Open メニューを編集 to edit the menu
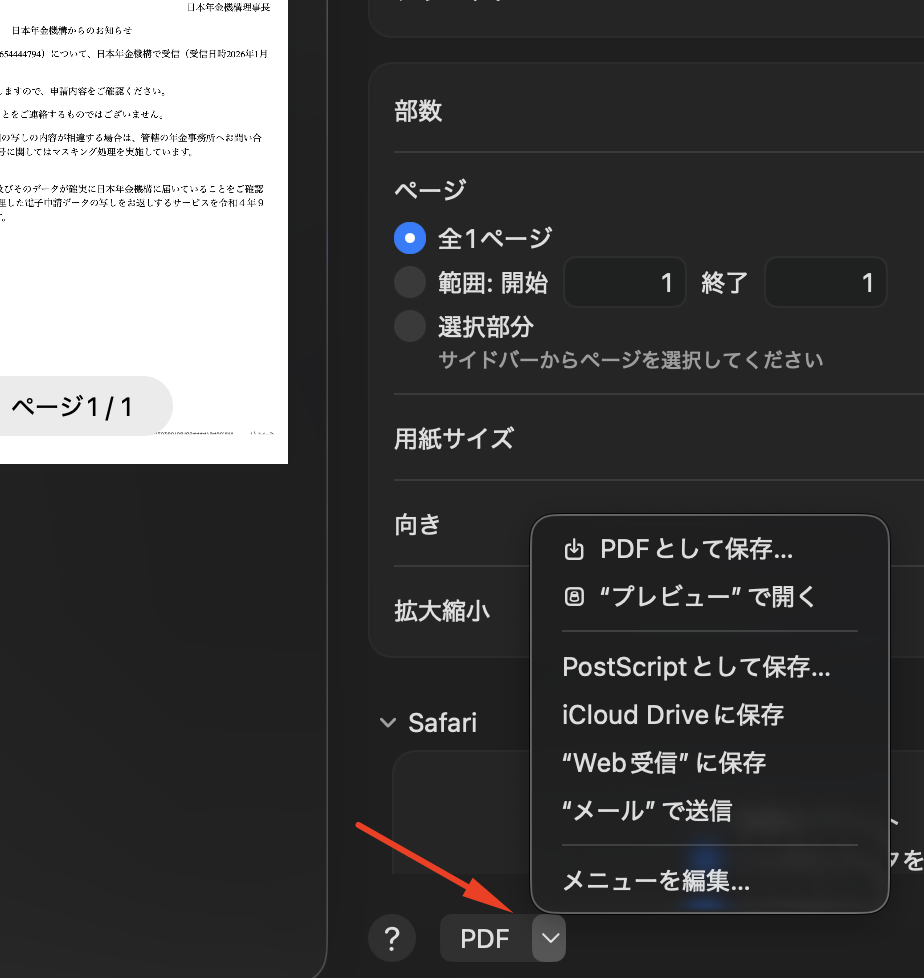This screenshot has width=924, height=978. 656,881
